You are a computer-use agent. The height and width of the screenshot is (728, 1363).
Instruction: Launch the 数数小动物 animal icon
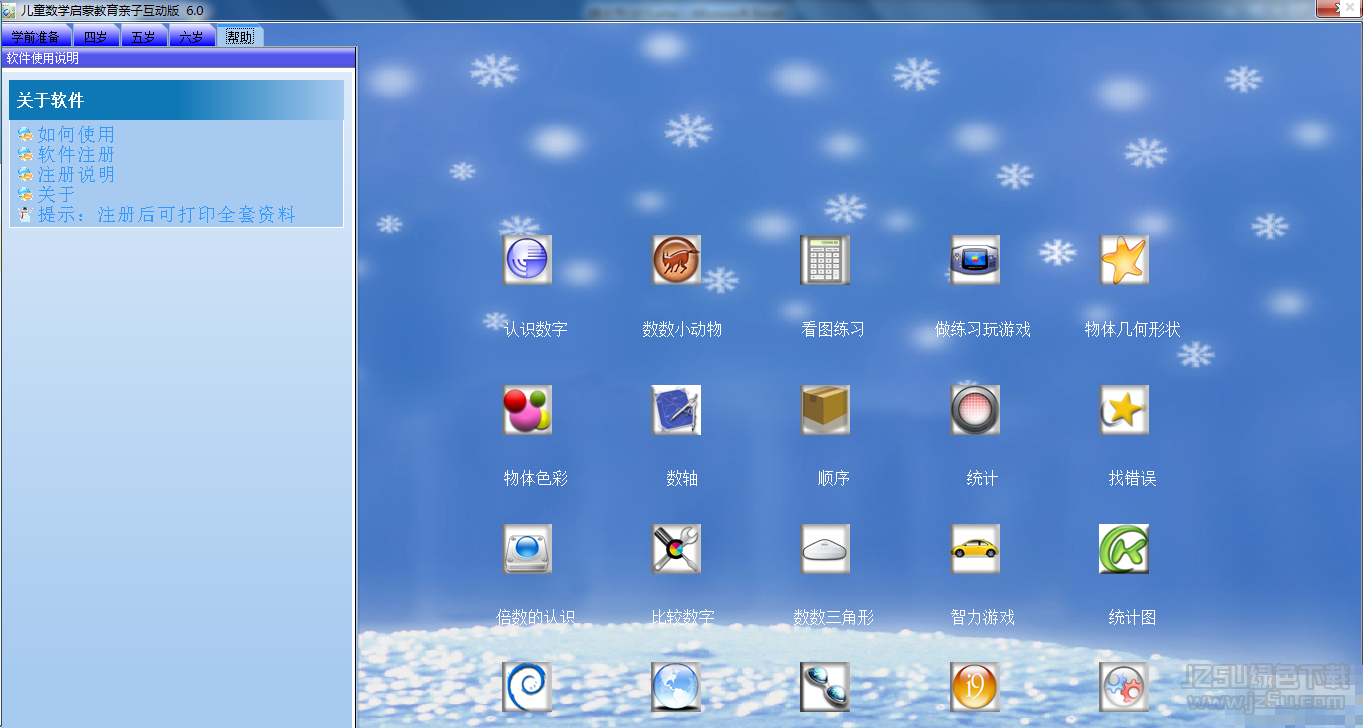677,260
